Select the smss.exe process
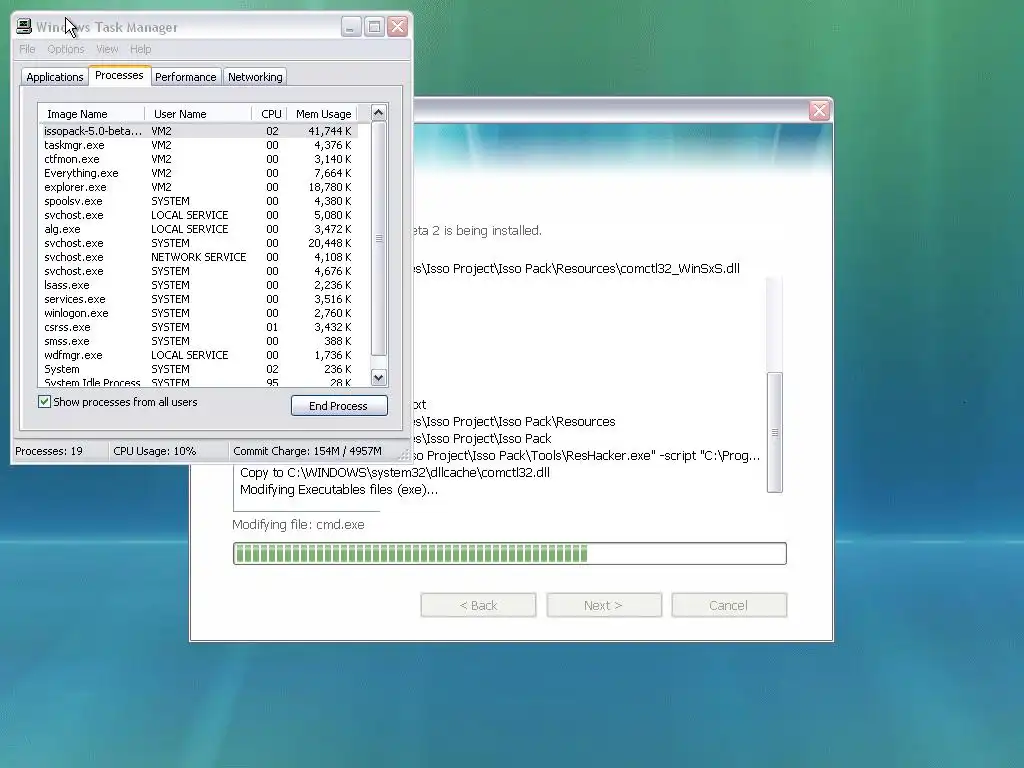Viewport: 1024px width, 768px height. [199, 341]
